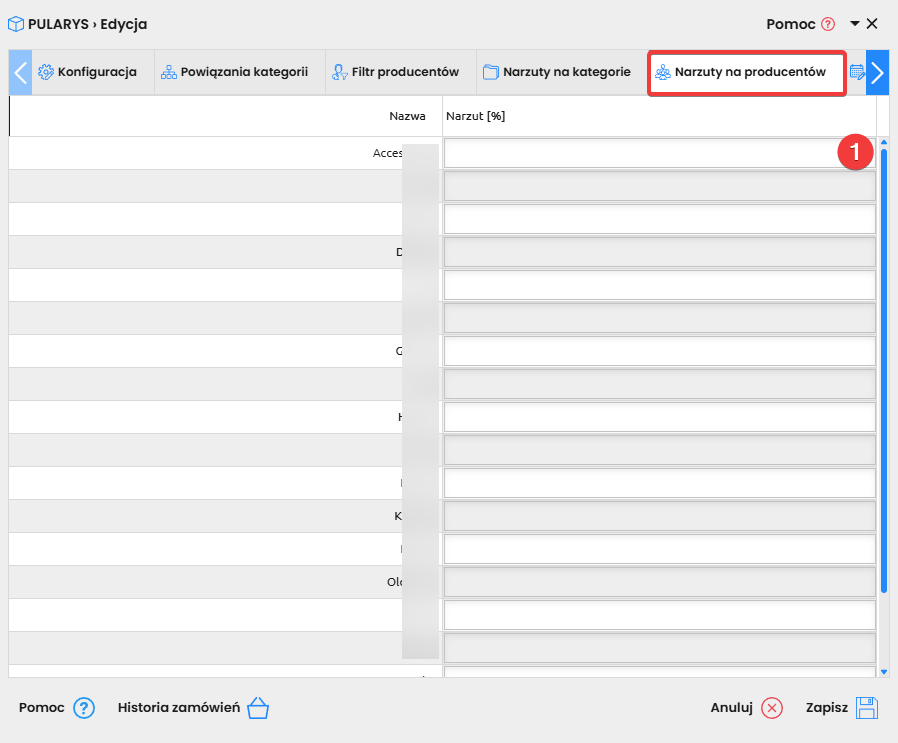The height and width of the screenshot is (743, 898).
Task: Switch to the Konfiguracja tab
Action: click(x=87, y=72)
